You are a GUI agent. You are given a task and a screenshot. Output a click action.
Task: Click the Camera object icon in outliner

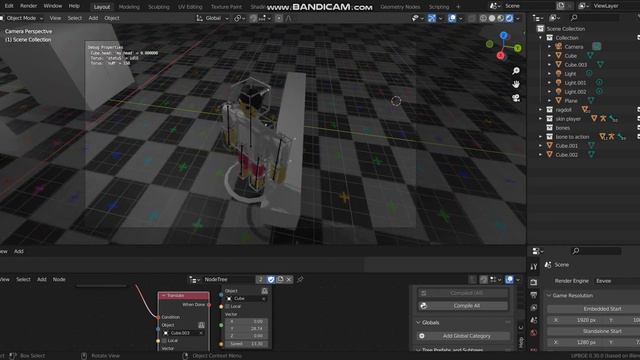(558, 47)
